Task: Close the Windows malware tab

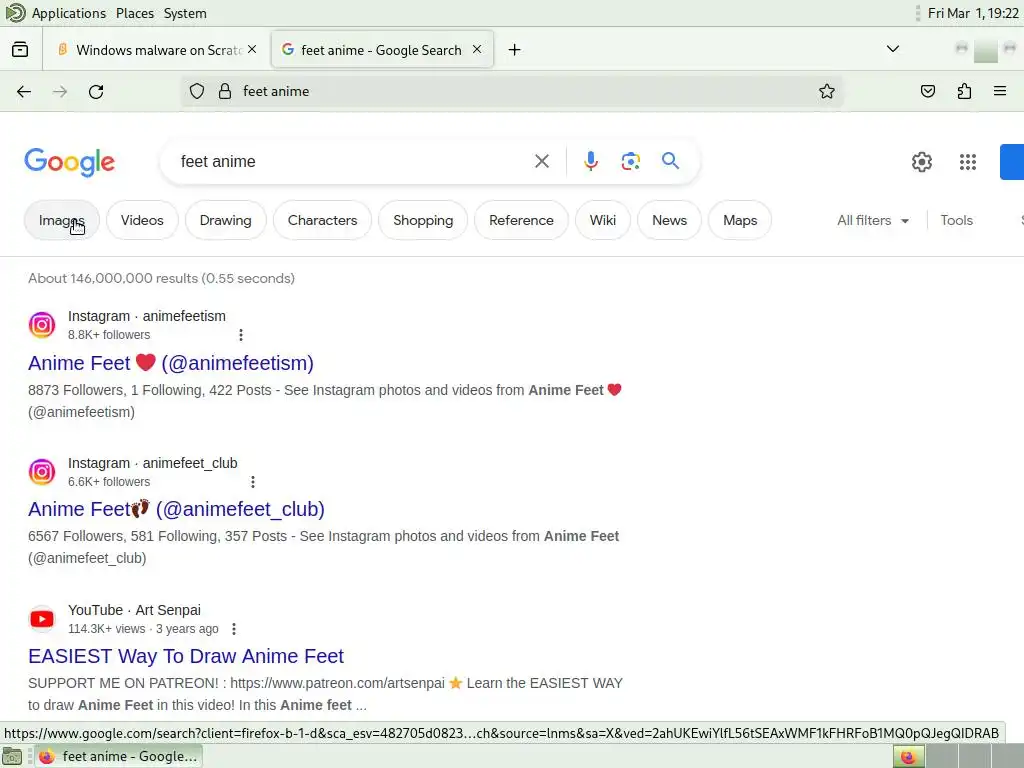Action: [x=252, y=50]
